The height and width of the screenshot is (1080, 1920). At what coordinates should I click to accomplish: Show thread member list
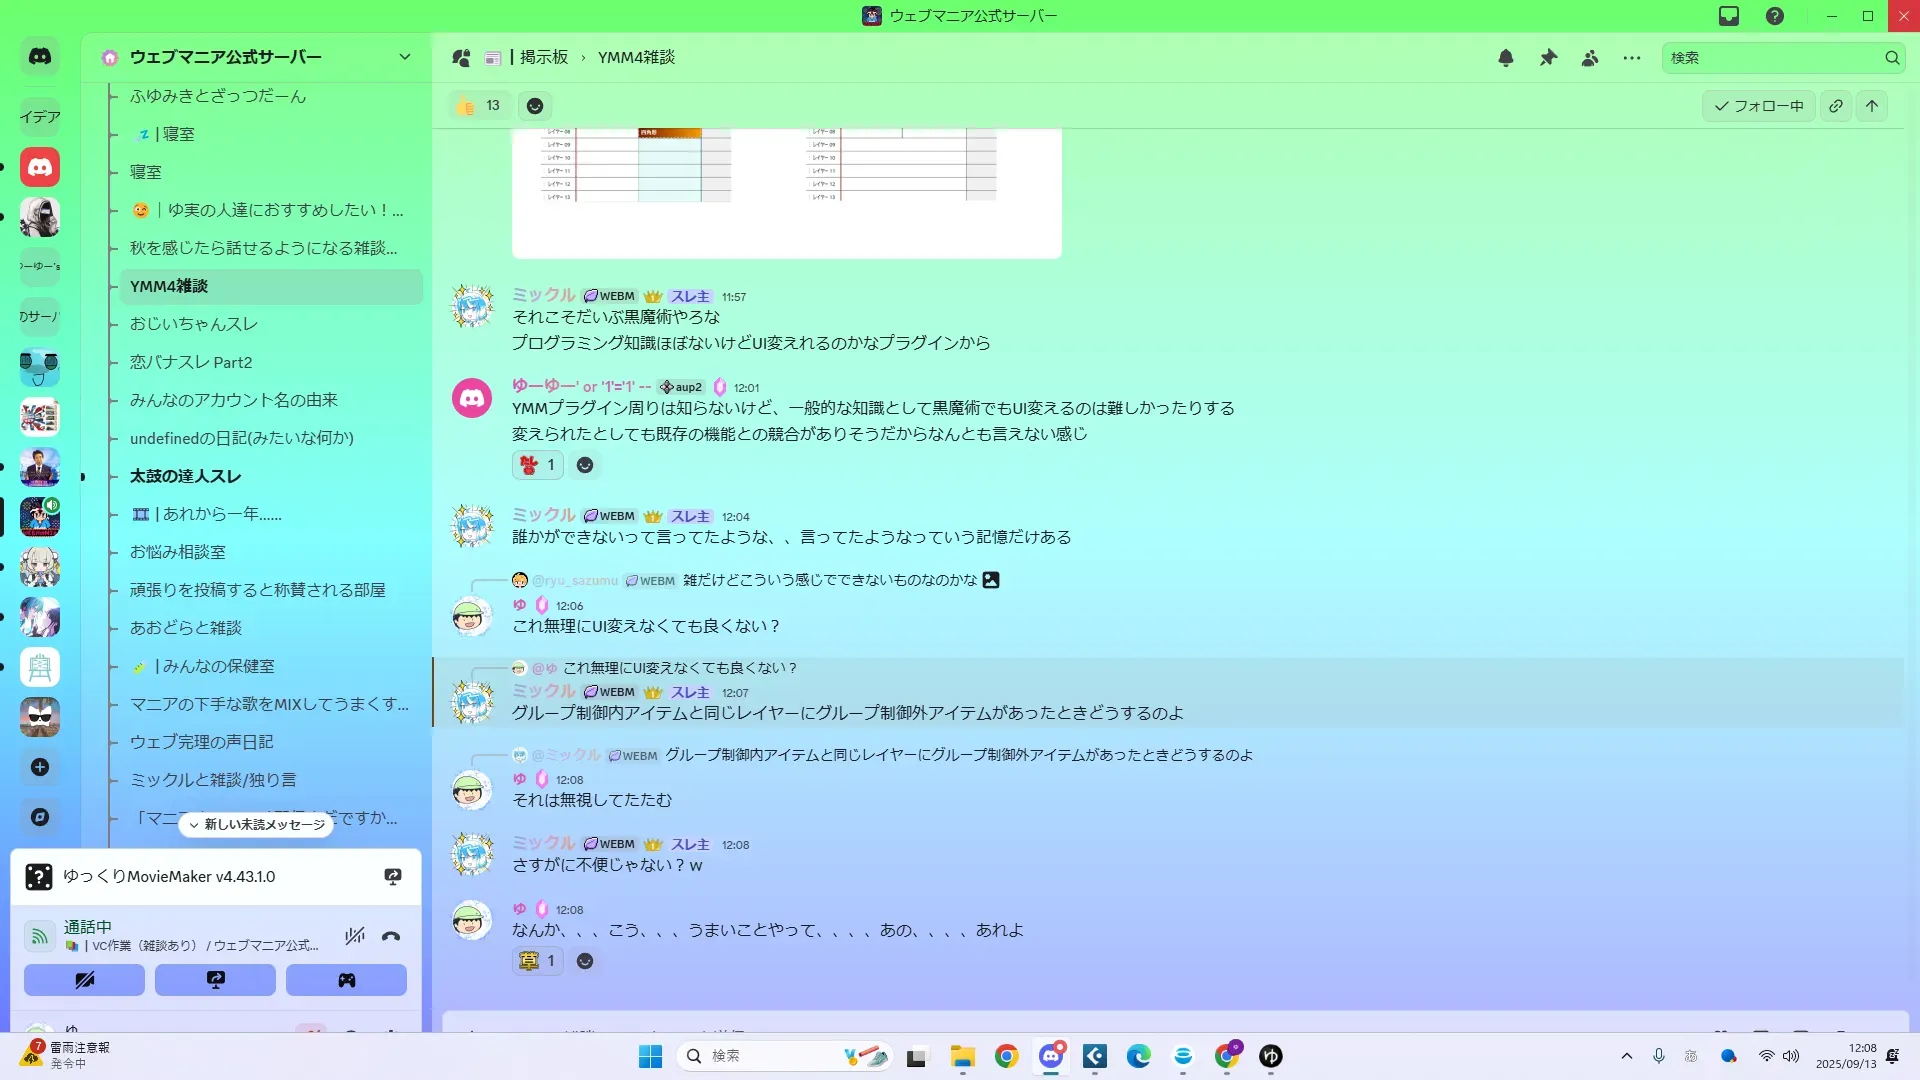(1590, 58)
